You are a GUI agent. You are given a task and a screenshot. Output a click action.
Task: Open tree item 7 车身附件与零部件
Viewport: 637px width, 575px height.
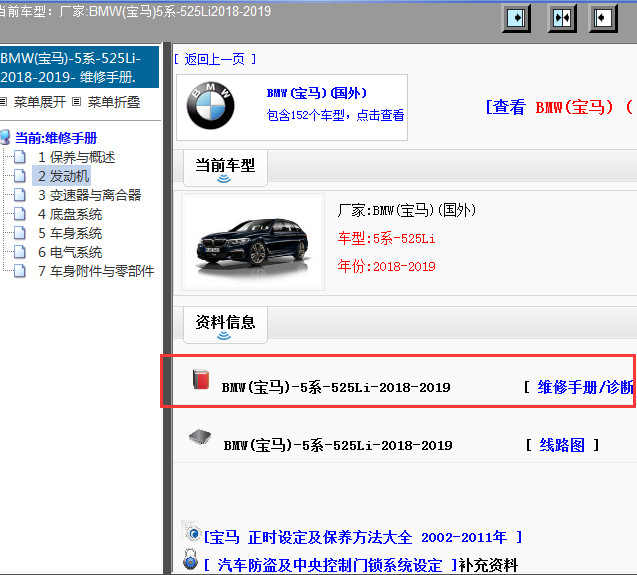coord(96,271)
